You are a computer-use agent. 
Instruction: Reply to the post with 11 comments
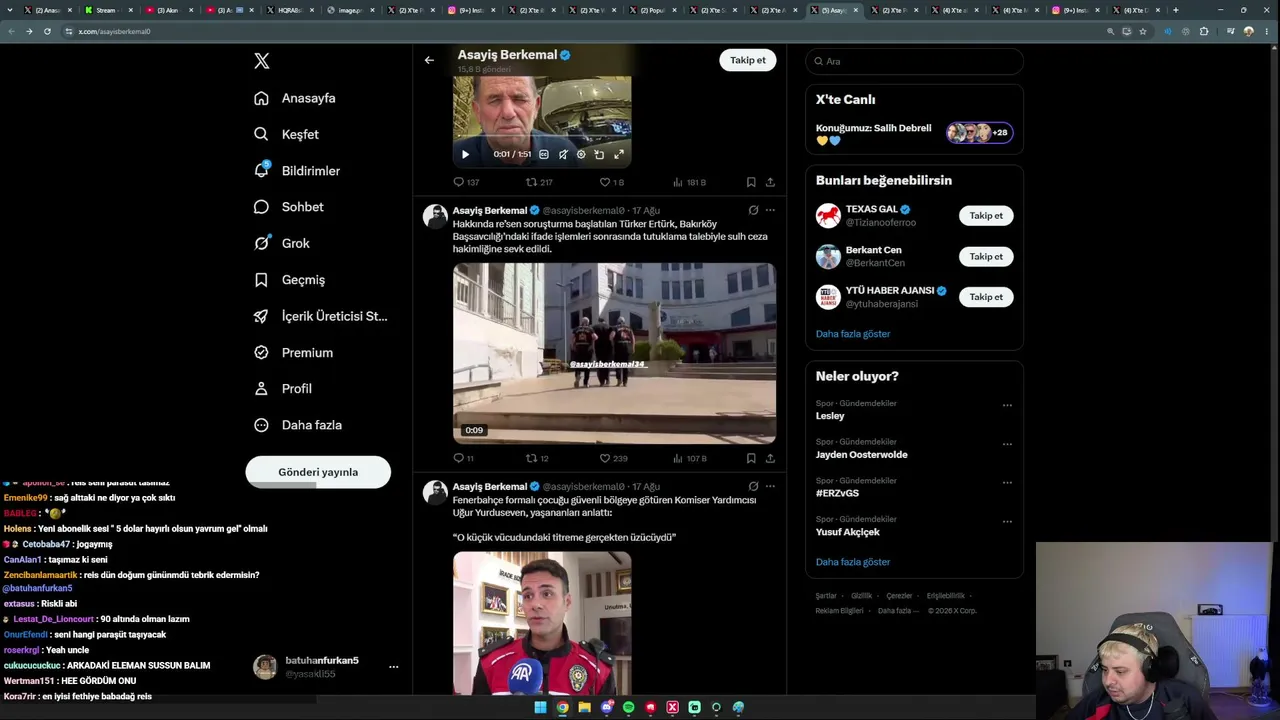click(463, 458)
